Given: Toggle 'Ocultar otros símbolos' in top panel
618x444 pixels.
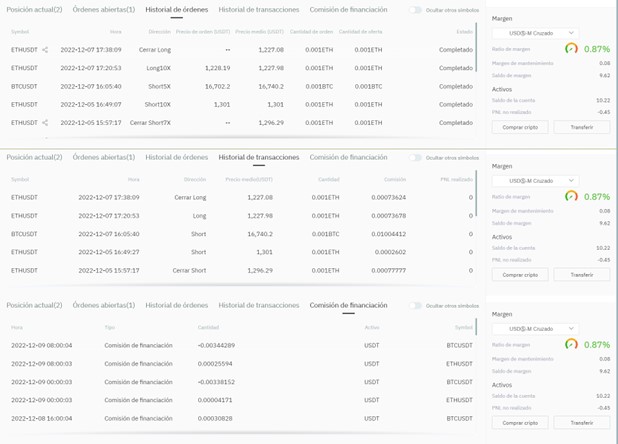Looking at the screenshot, I should click(x=415, y=10).
